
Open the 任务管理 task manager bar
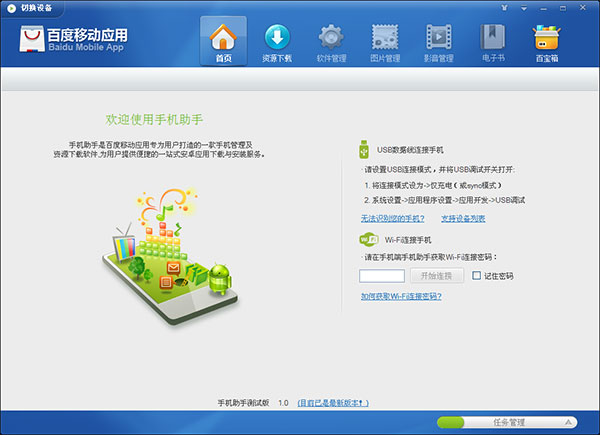[507, 422]
